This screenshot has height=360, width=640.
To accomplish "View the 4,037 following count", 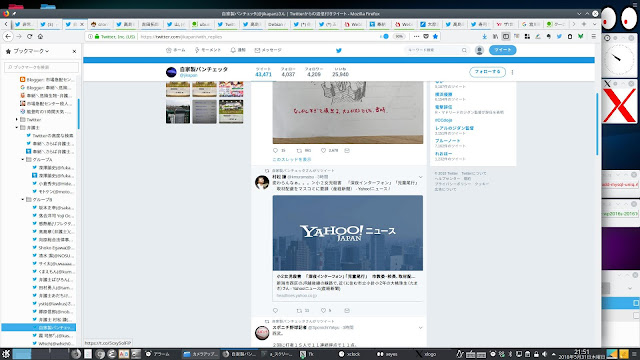I will coord(288,72).
